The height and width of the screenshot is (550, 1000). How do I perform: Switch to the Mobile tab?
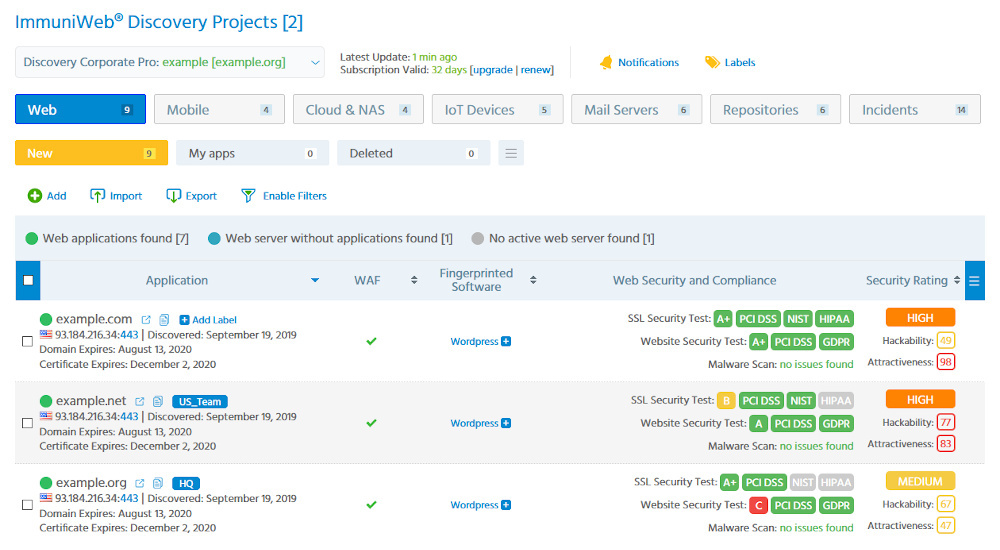pyautogui.click(x=219, y=110)
